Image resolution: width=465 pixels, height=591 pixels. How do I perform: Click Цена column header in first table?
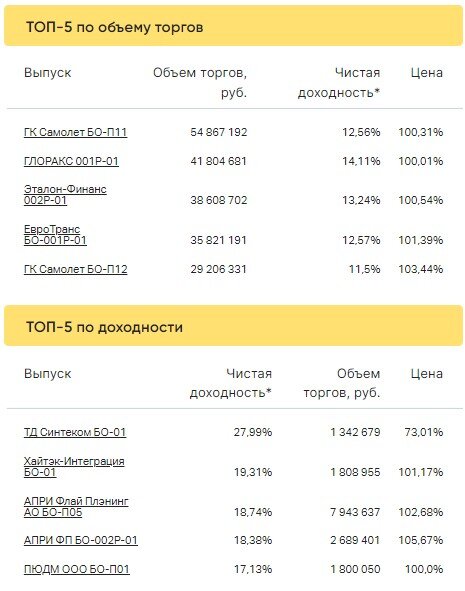coord(427,73)
